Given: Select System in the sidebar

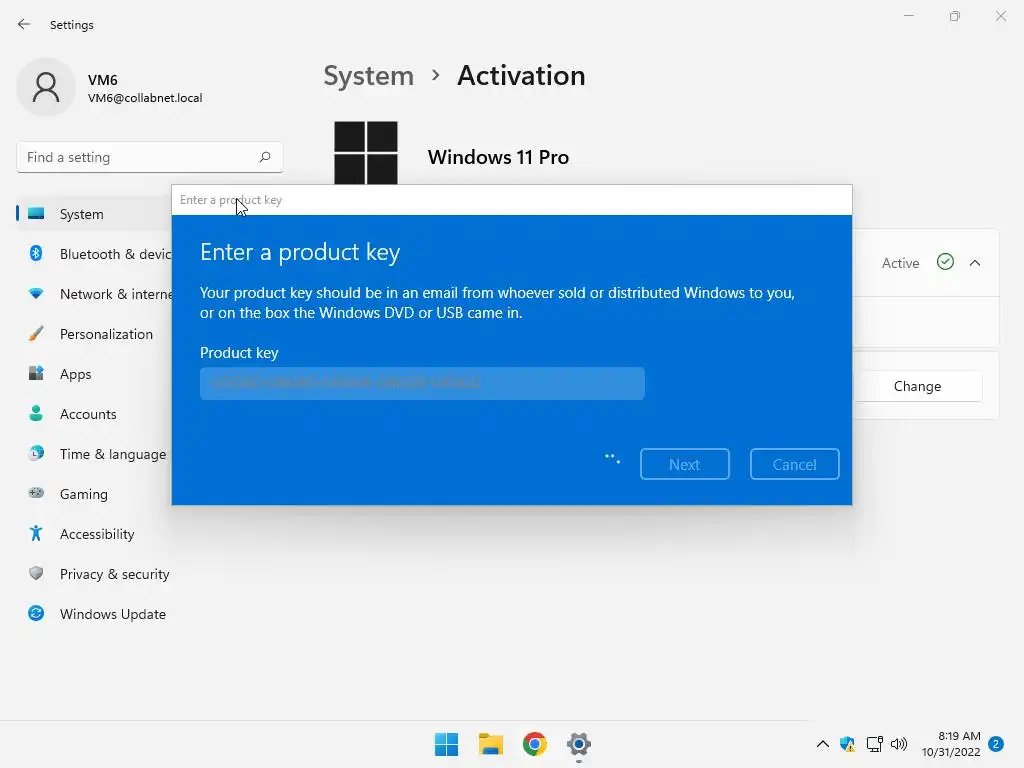Looking at the screenshot, I should pyautogui.click(x=94, y=214).
